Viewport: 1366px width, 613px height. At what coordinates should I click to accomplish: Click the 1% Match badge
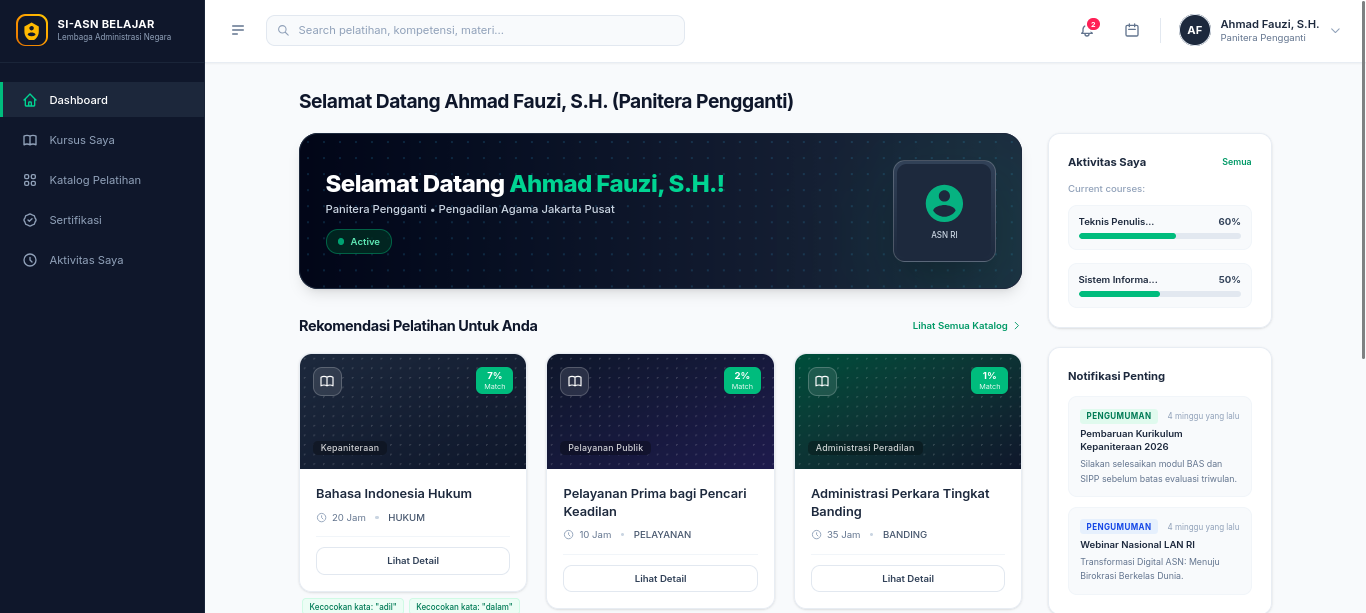(x=990, y=380)
